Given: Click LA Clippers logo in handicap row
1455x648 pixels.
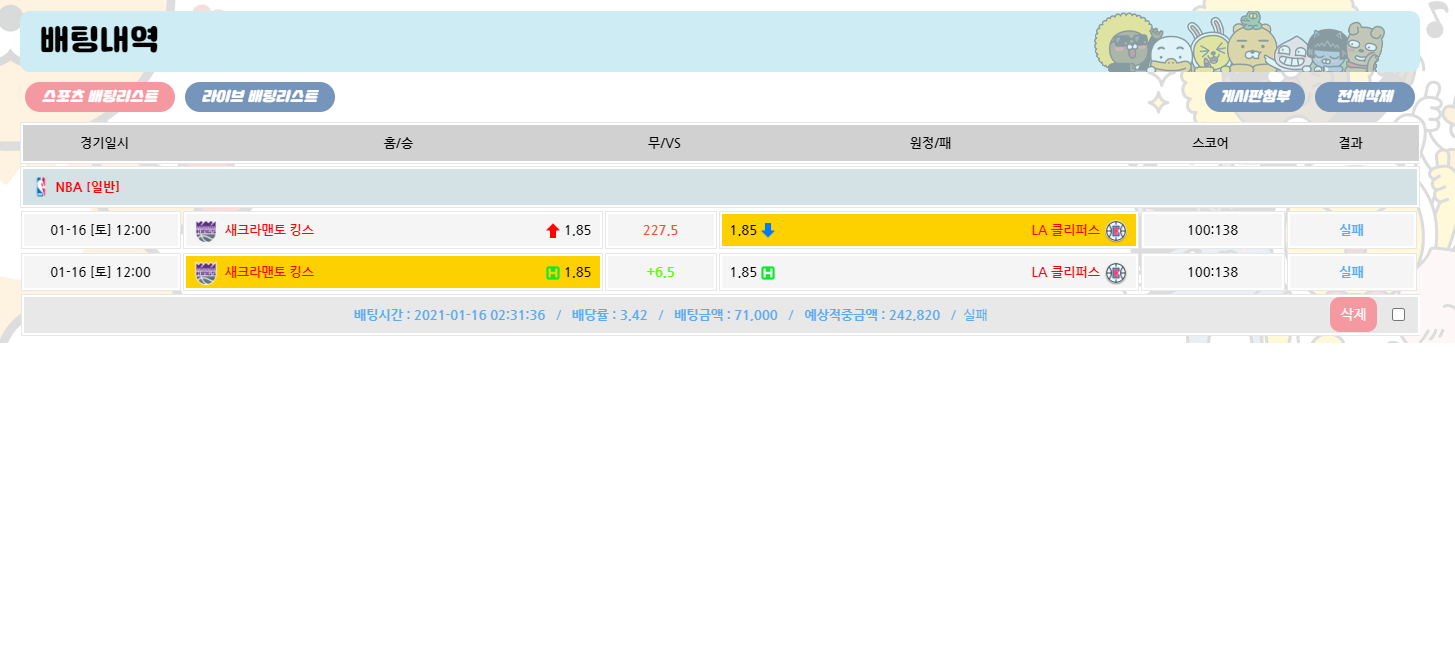Looking at the screenshot, I should click(1116, 273).
